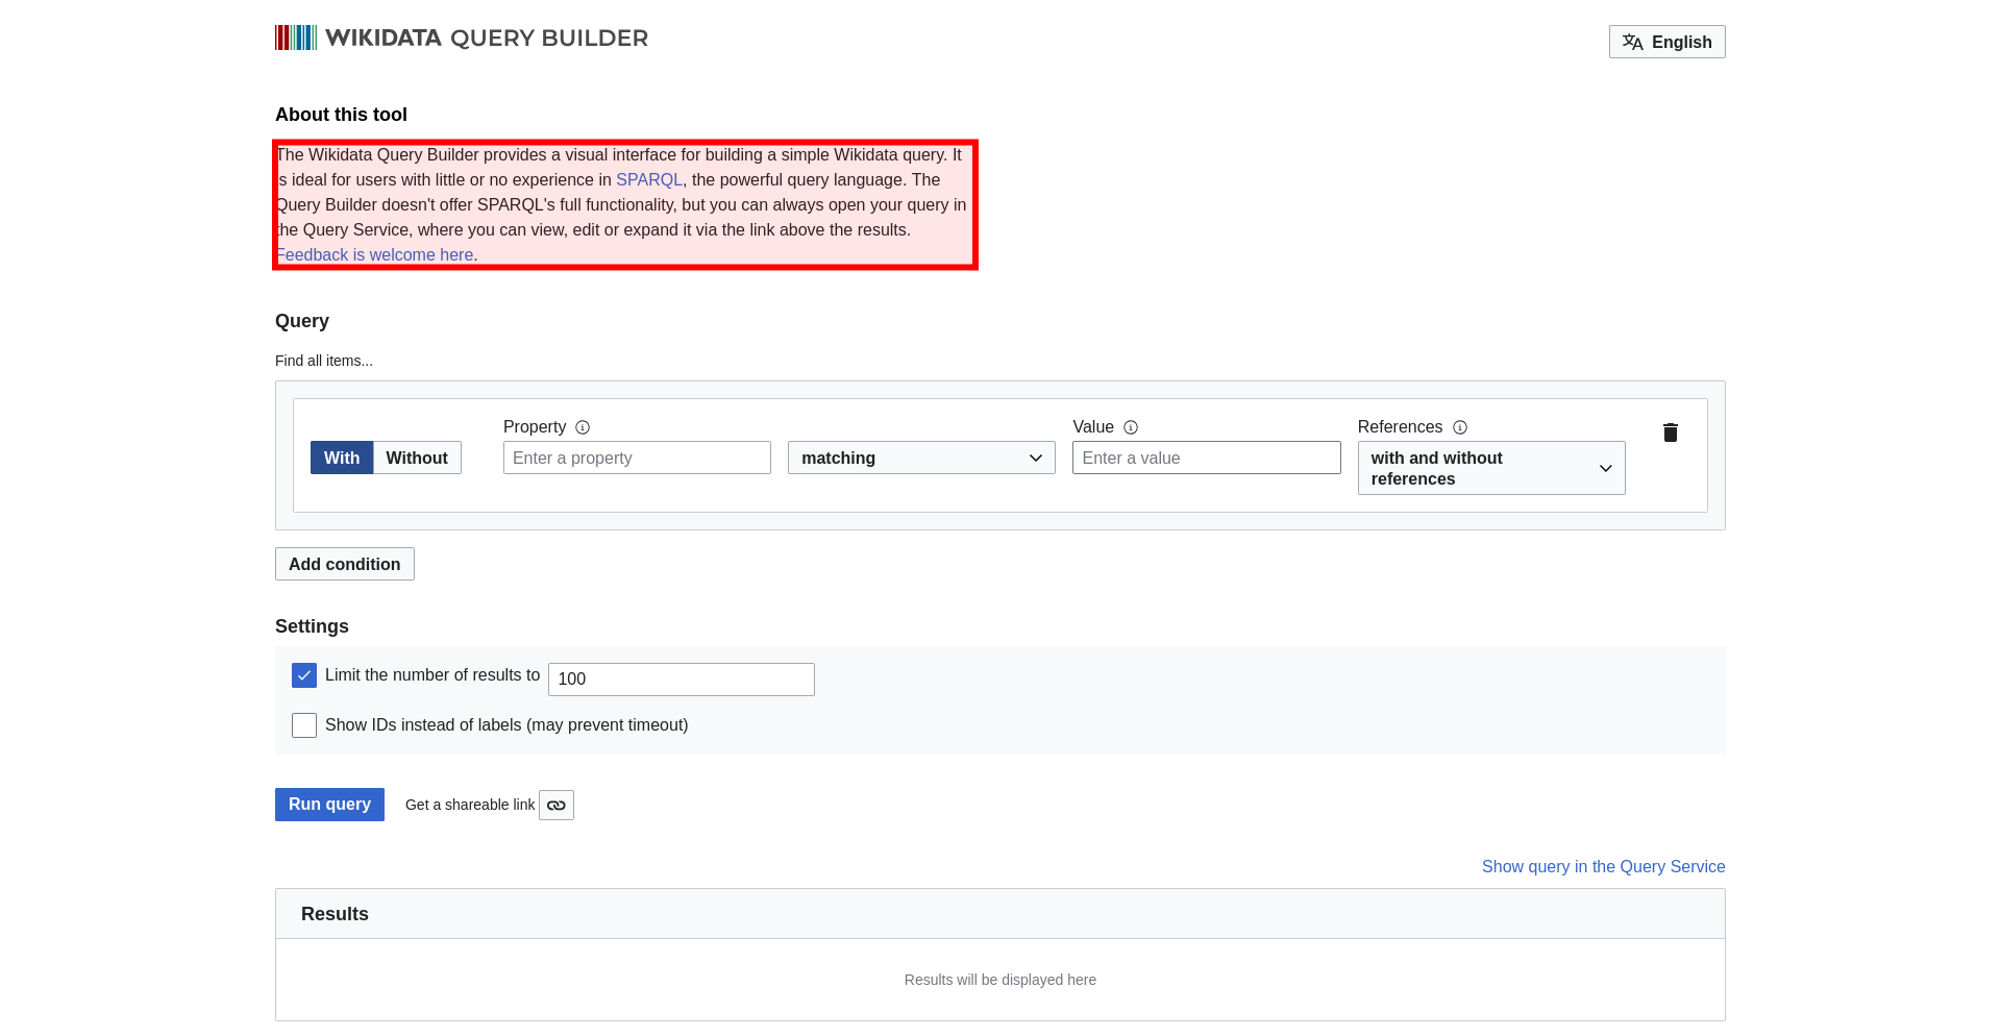
Task: Click the 'Find all items...' text
Action: 324,361
